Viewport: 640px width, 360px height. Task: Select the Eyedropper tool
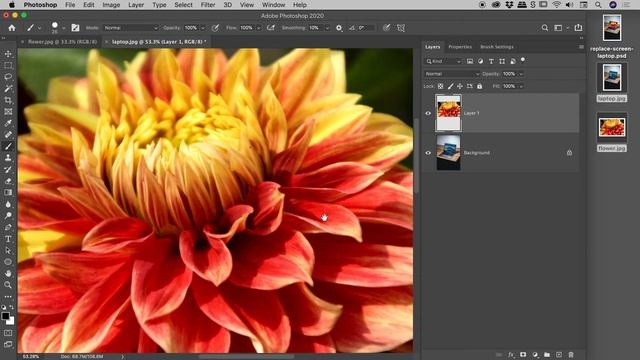tap(8, 123)
